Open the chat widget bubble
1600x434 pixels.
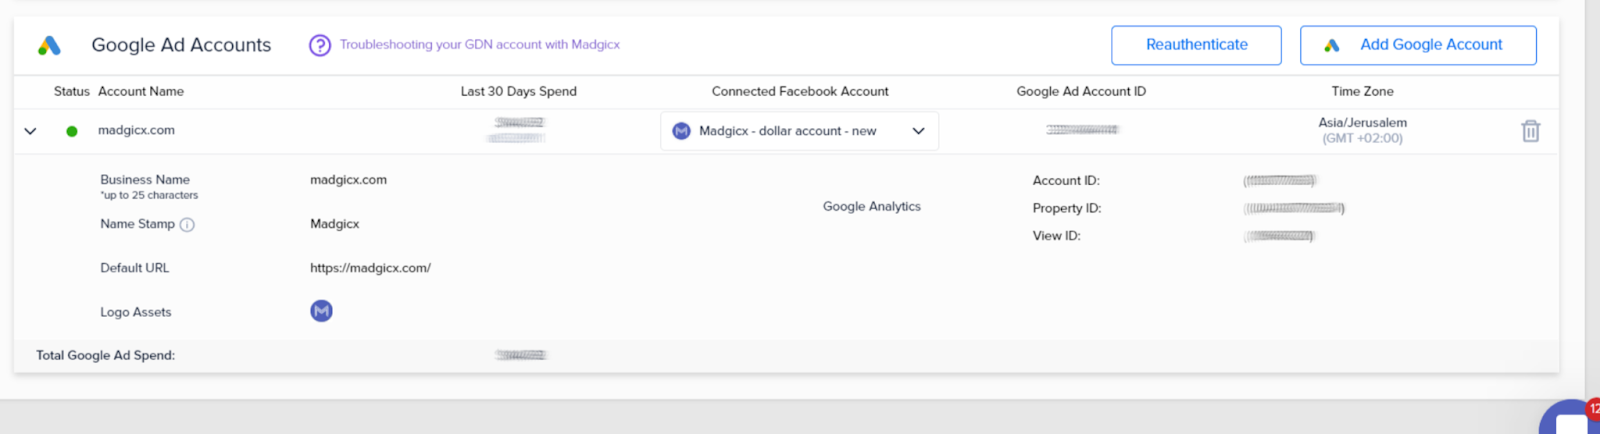pyautogui.click(x=1570, y=418)
